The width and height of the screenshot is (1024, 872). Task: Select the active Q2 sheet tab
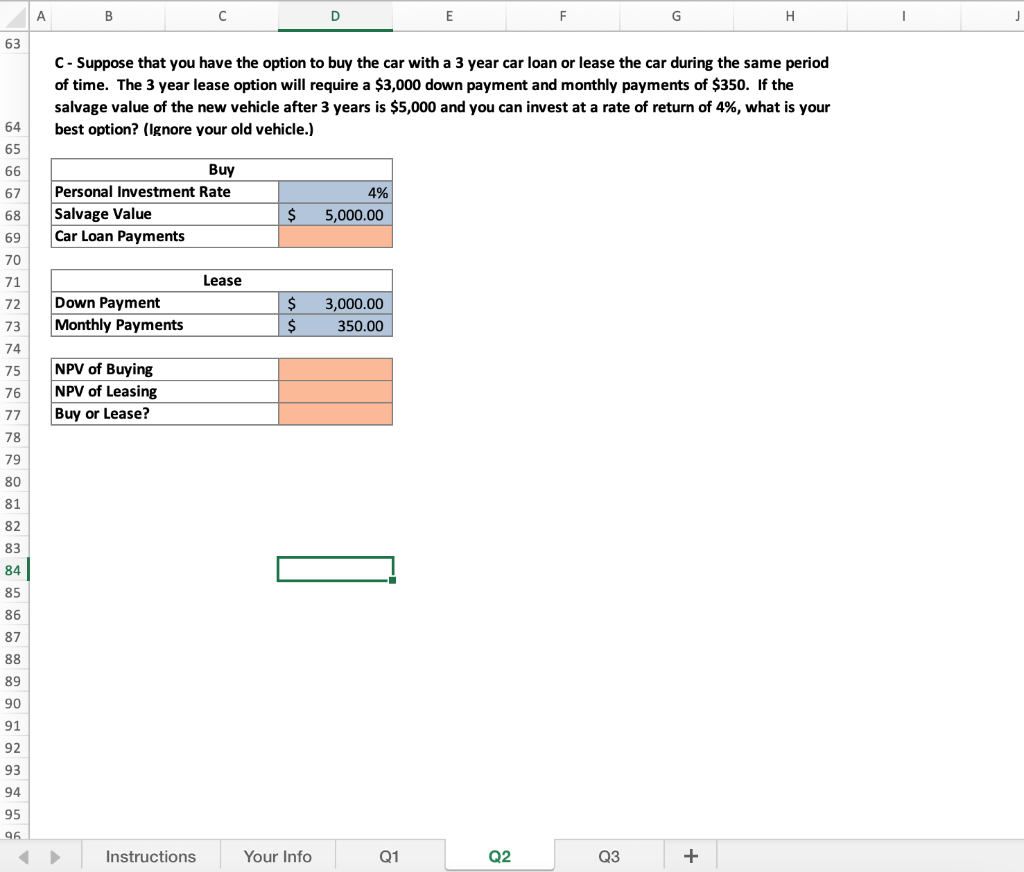point(499,855)
